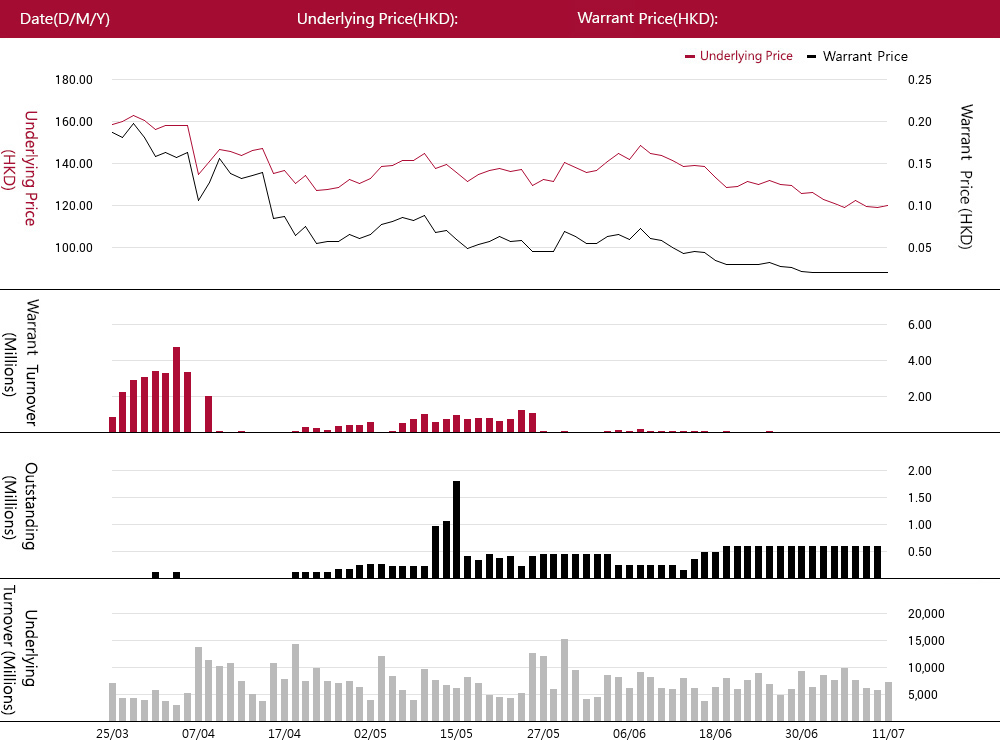Select the 15/05 date on the x-axis
1000x751 pixels.
(x=457, y=734)
